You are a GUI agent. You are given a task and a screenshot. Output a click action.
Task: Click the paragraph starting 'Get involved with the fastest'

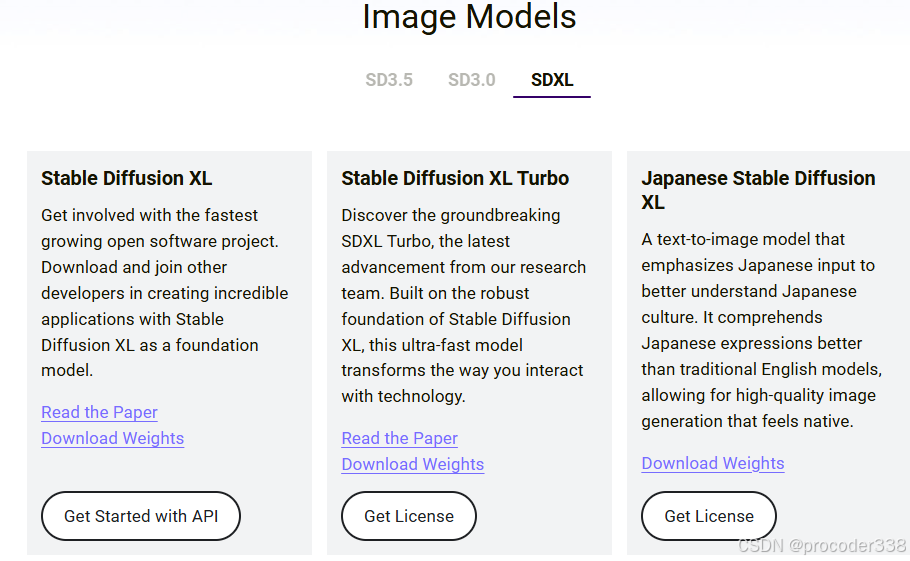click(165, 292)
